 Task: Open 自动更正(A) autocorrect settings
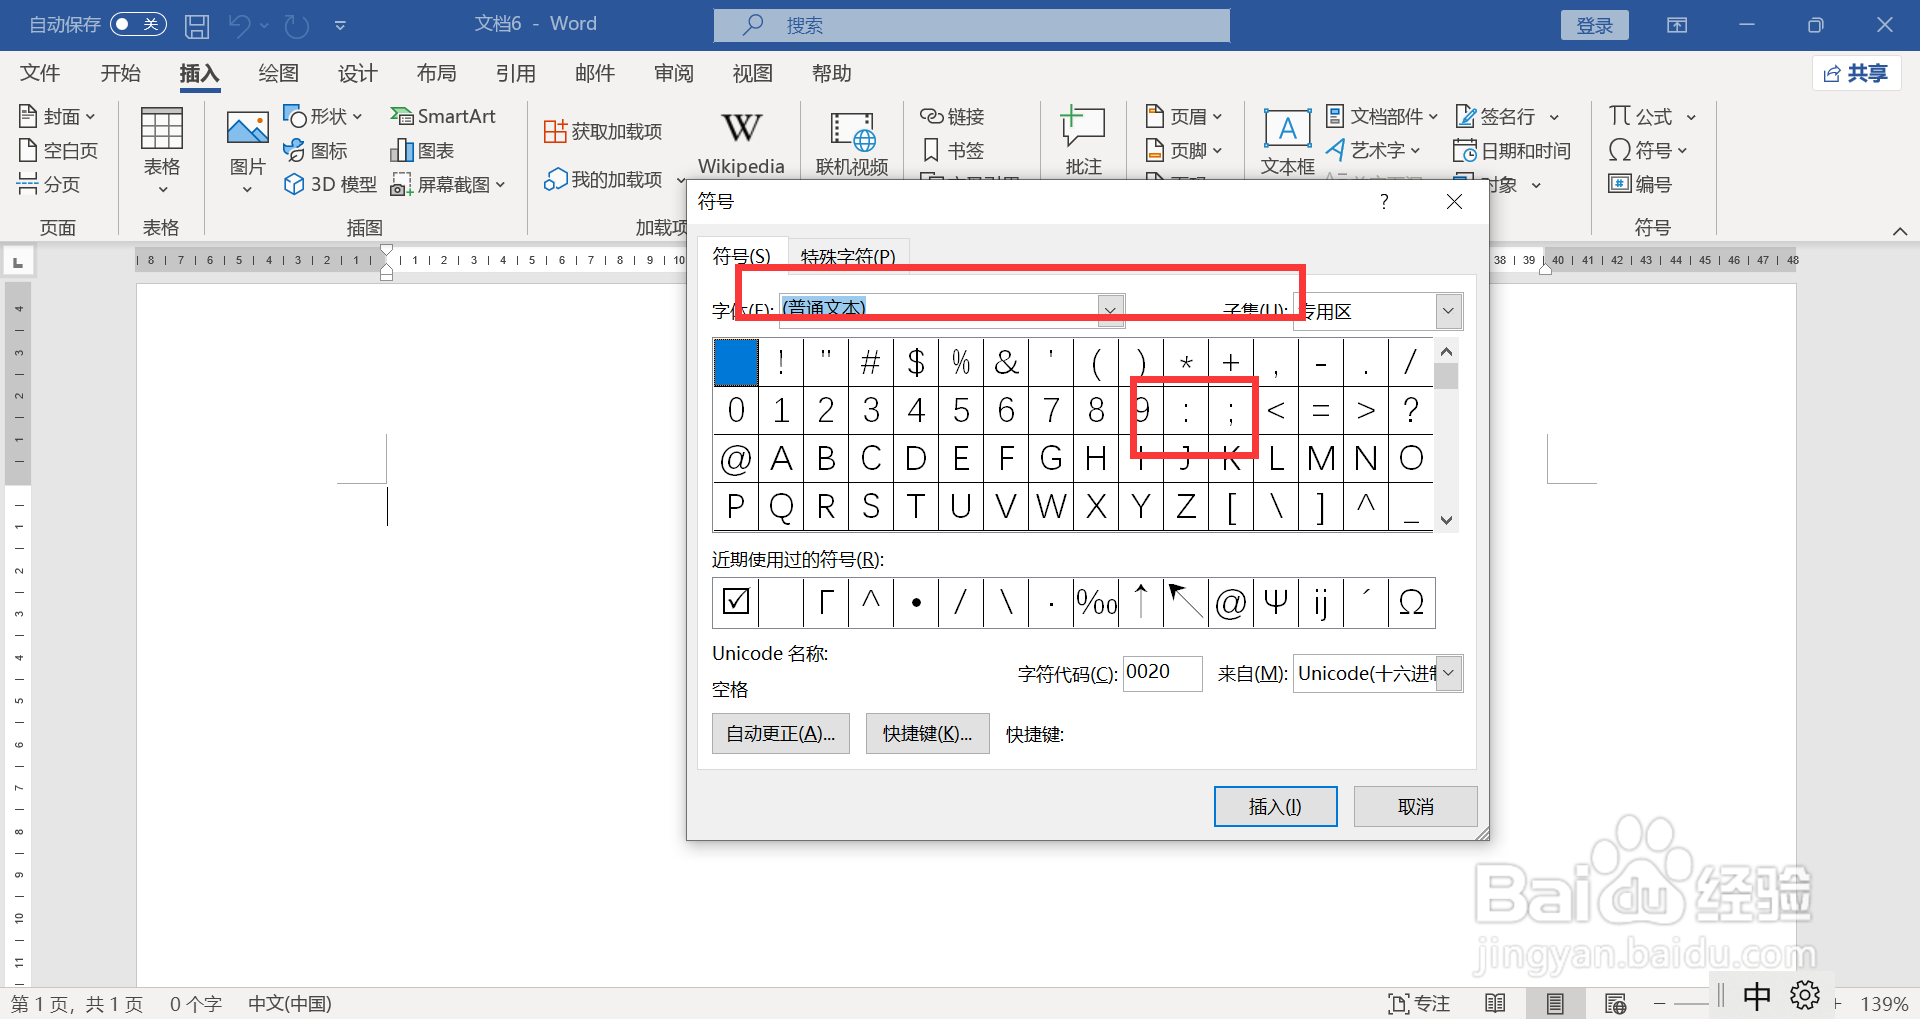pyautogui.click(x=780, y=733)
